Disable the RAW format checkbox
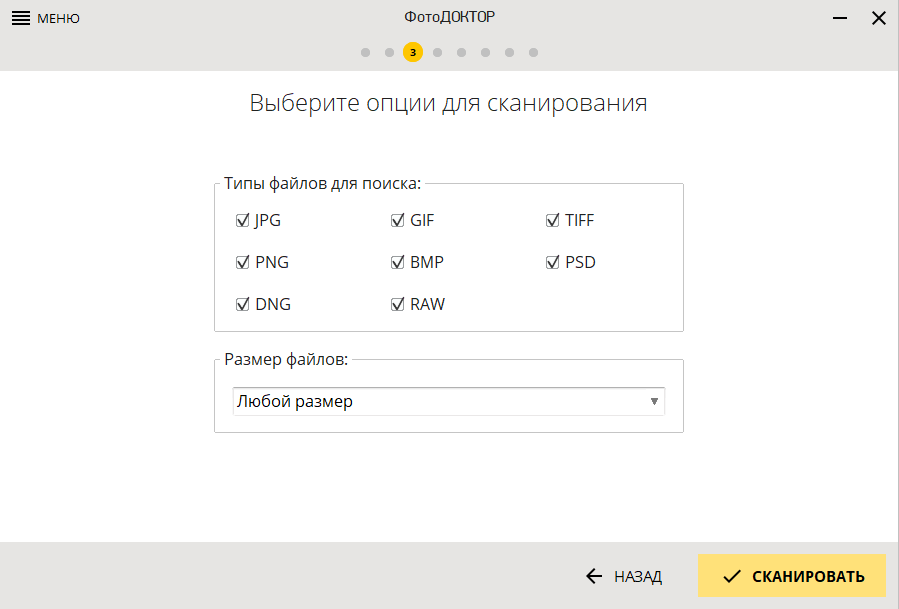899x609 pixels. (396, 304)
